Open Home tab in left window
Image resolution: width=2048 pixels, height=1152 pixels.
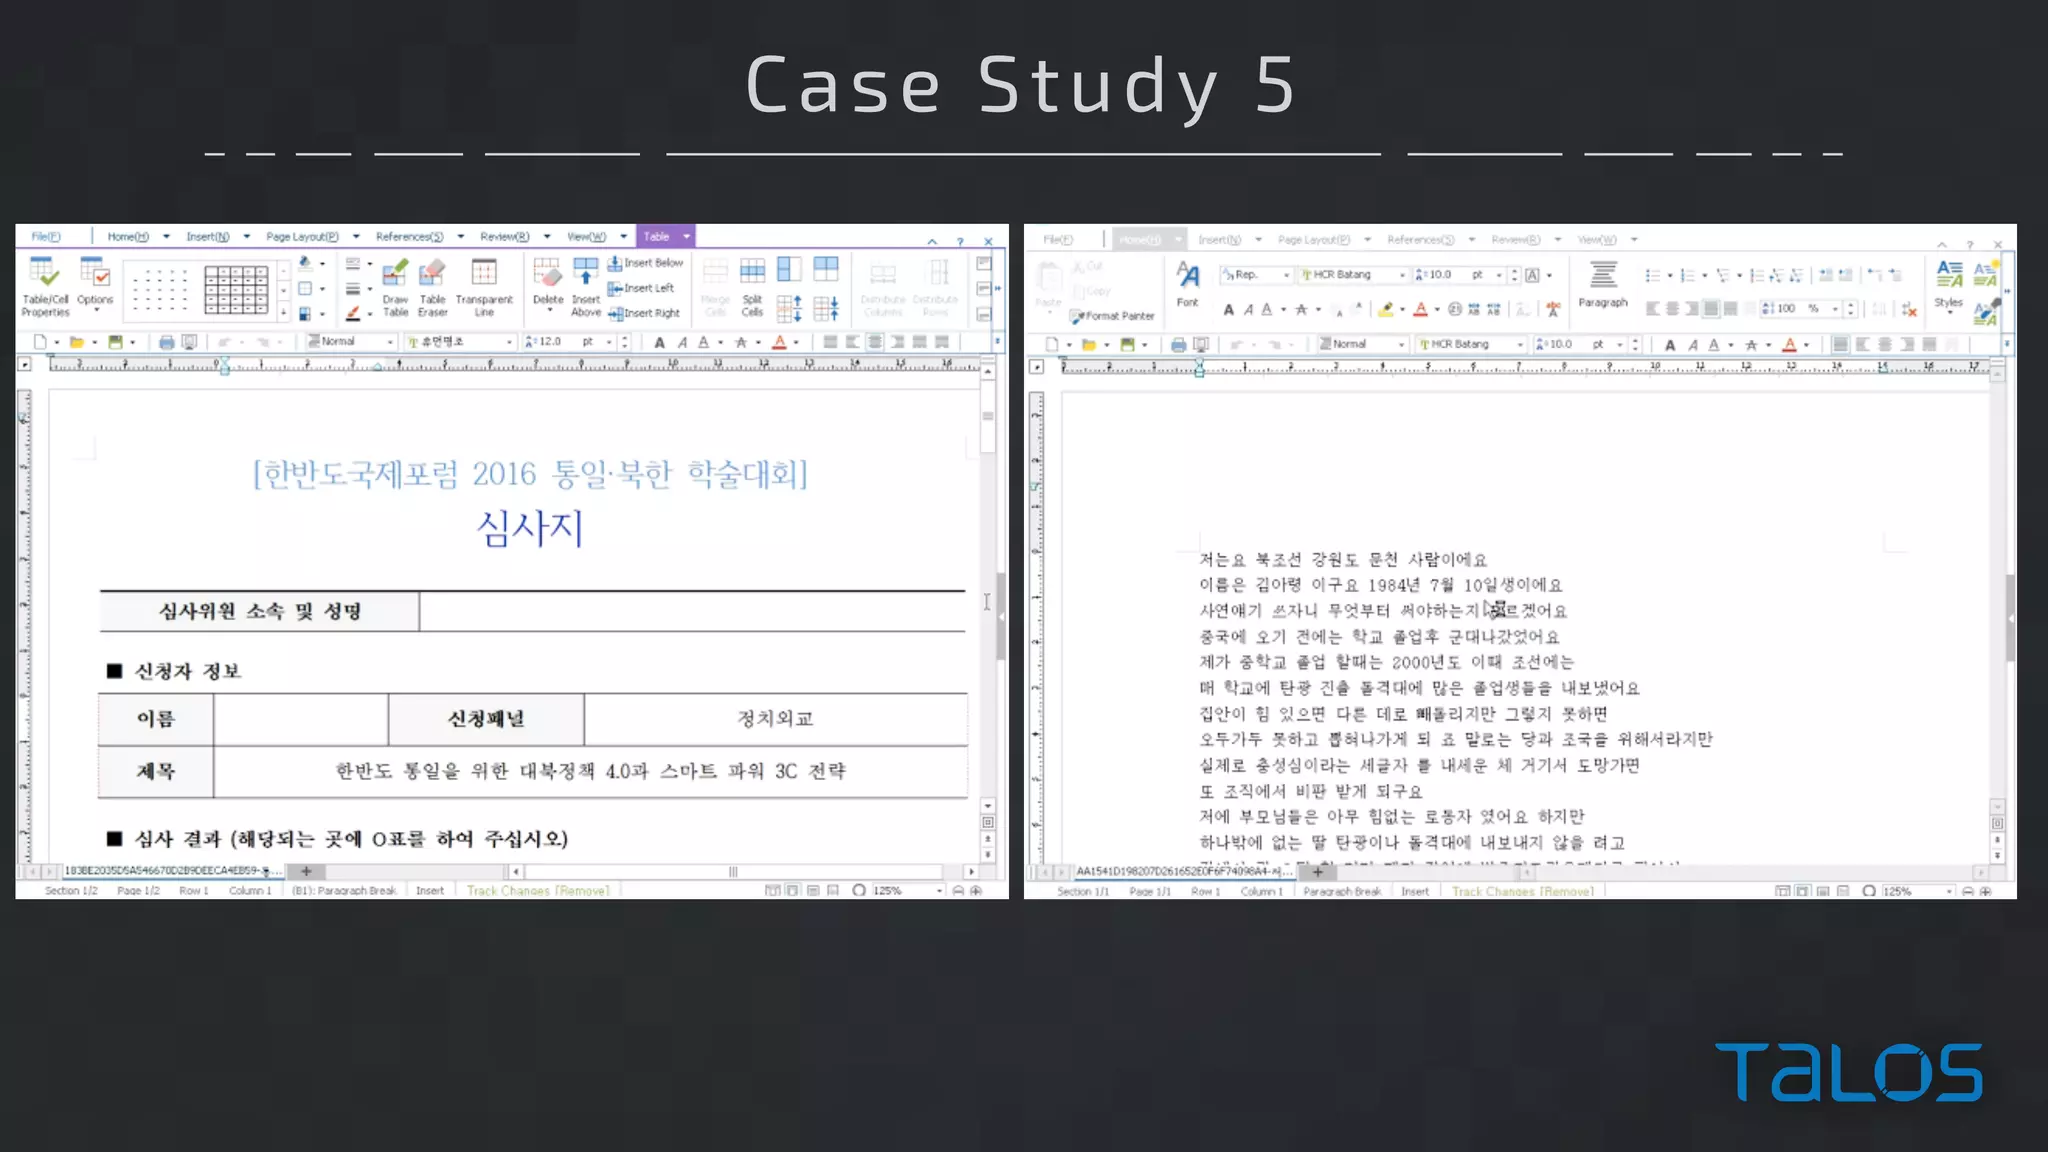(x=128, y=237)
